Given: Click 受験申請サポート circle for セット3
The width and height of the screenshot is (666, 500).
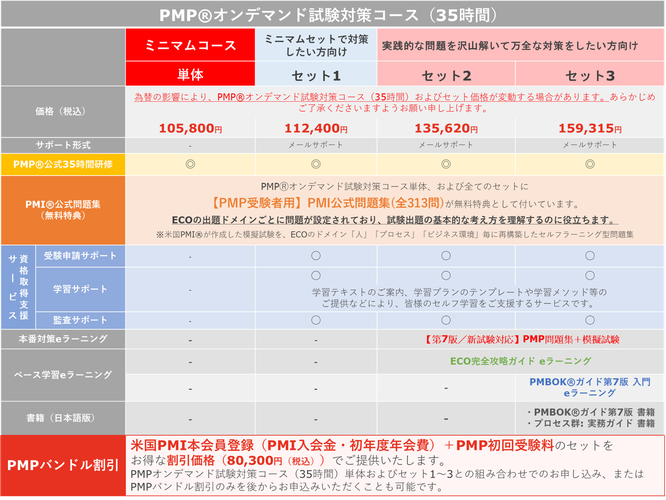Looking at the screenshot, I should click(590, 256).
